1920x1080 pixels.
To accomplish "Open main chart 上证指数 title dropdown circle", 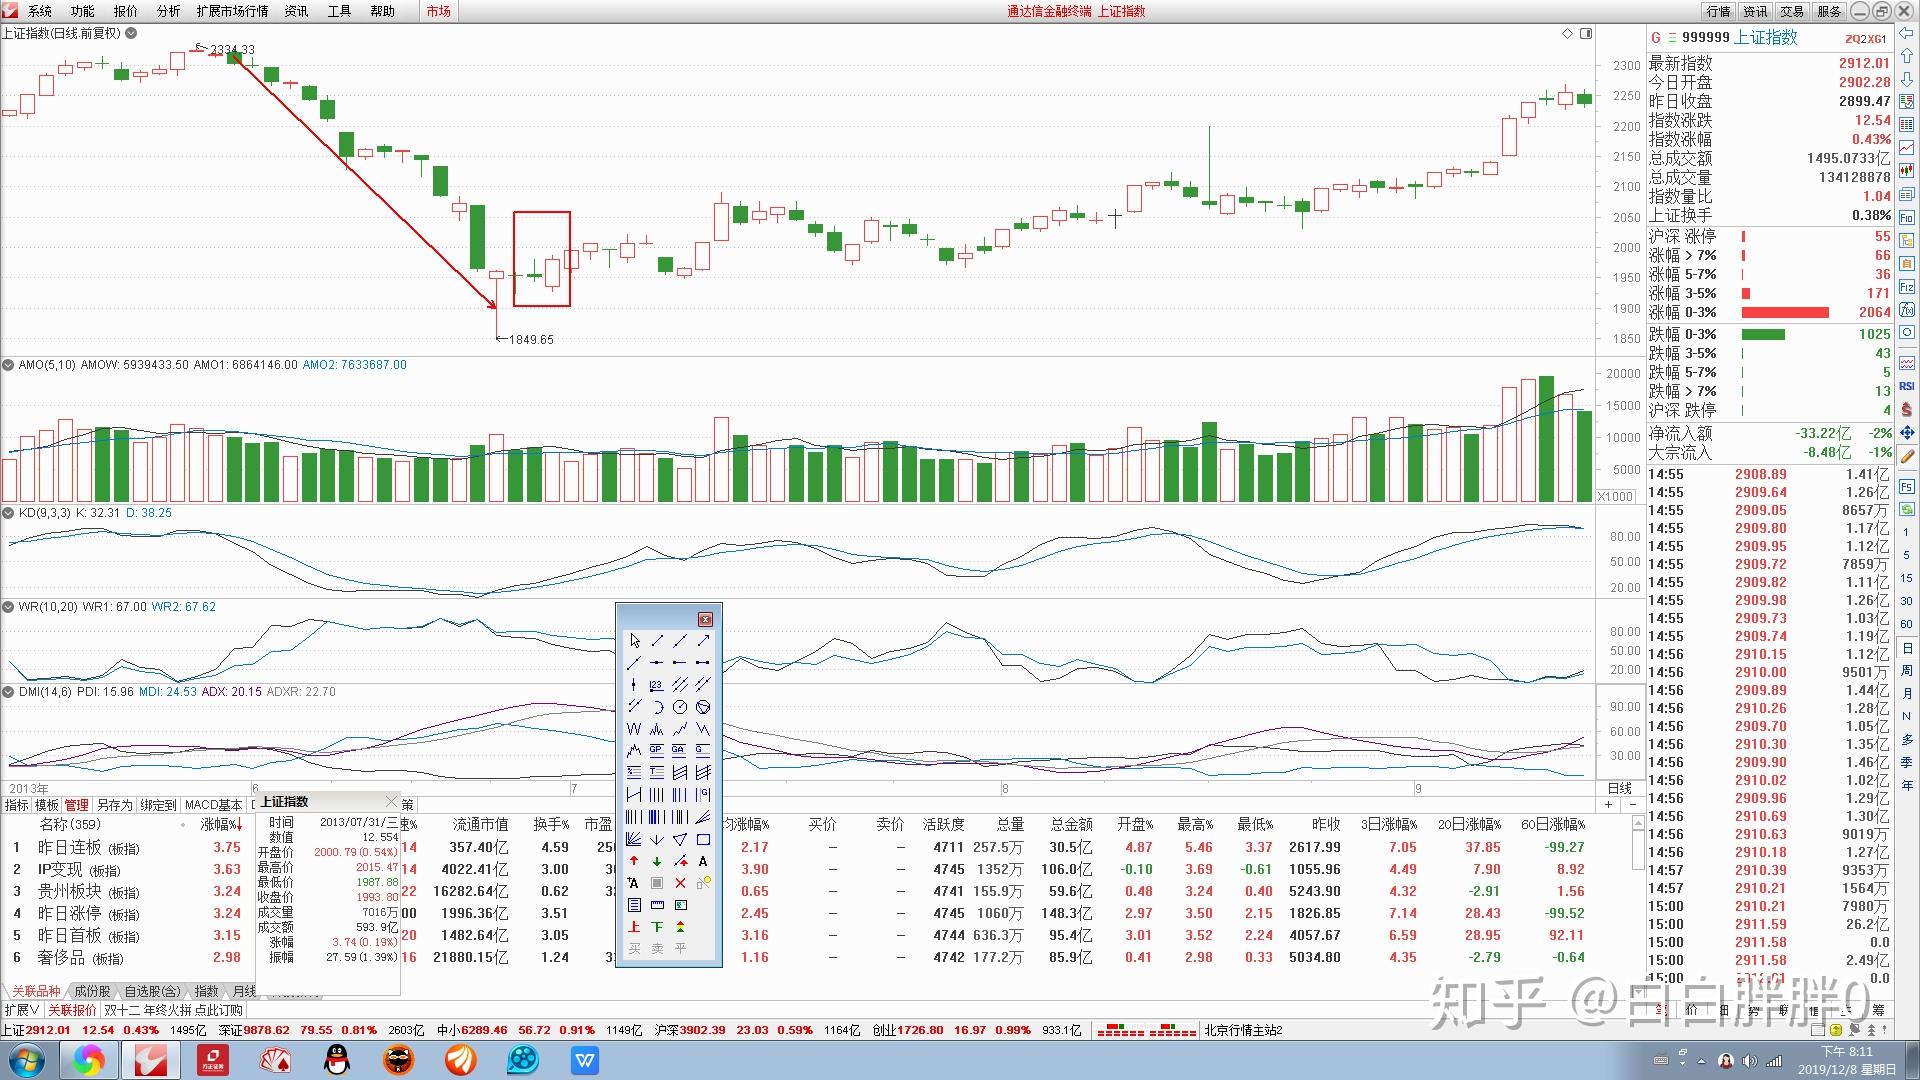I will tap(131, 33).
